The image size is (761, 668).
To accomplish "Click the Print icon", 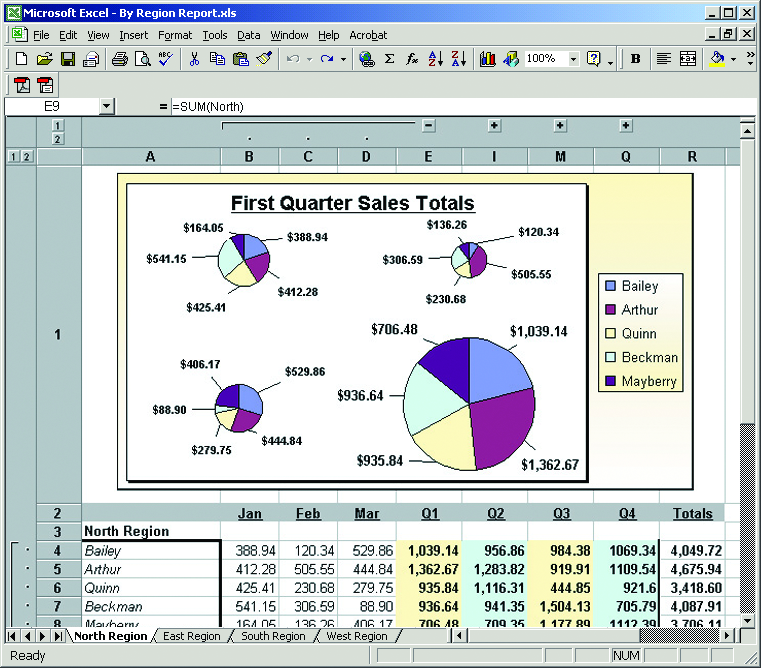I will tap(120, 59).
